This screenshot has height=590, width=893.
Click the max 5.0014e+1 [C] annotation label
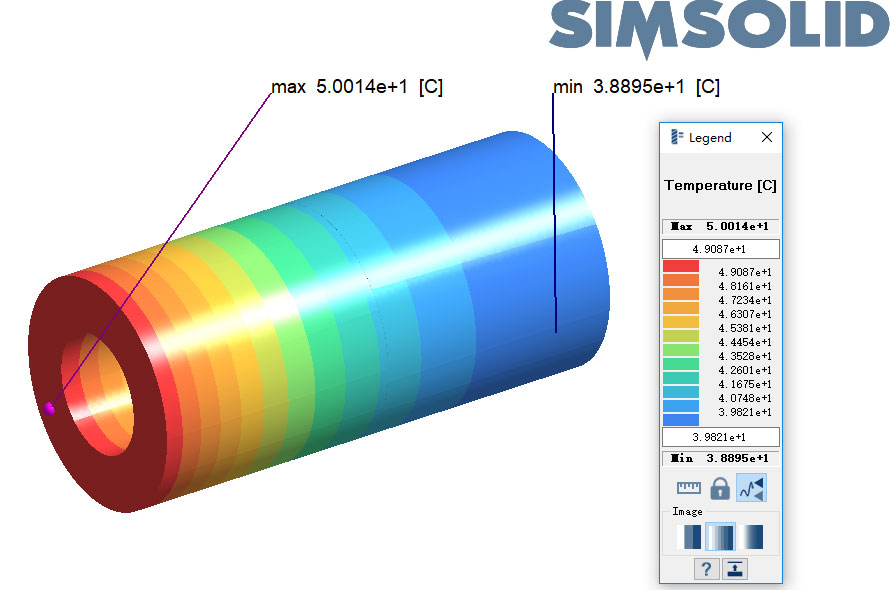[357, 87]
